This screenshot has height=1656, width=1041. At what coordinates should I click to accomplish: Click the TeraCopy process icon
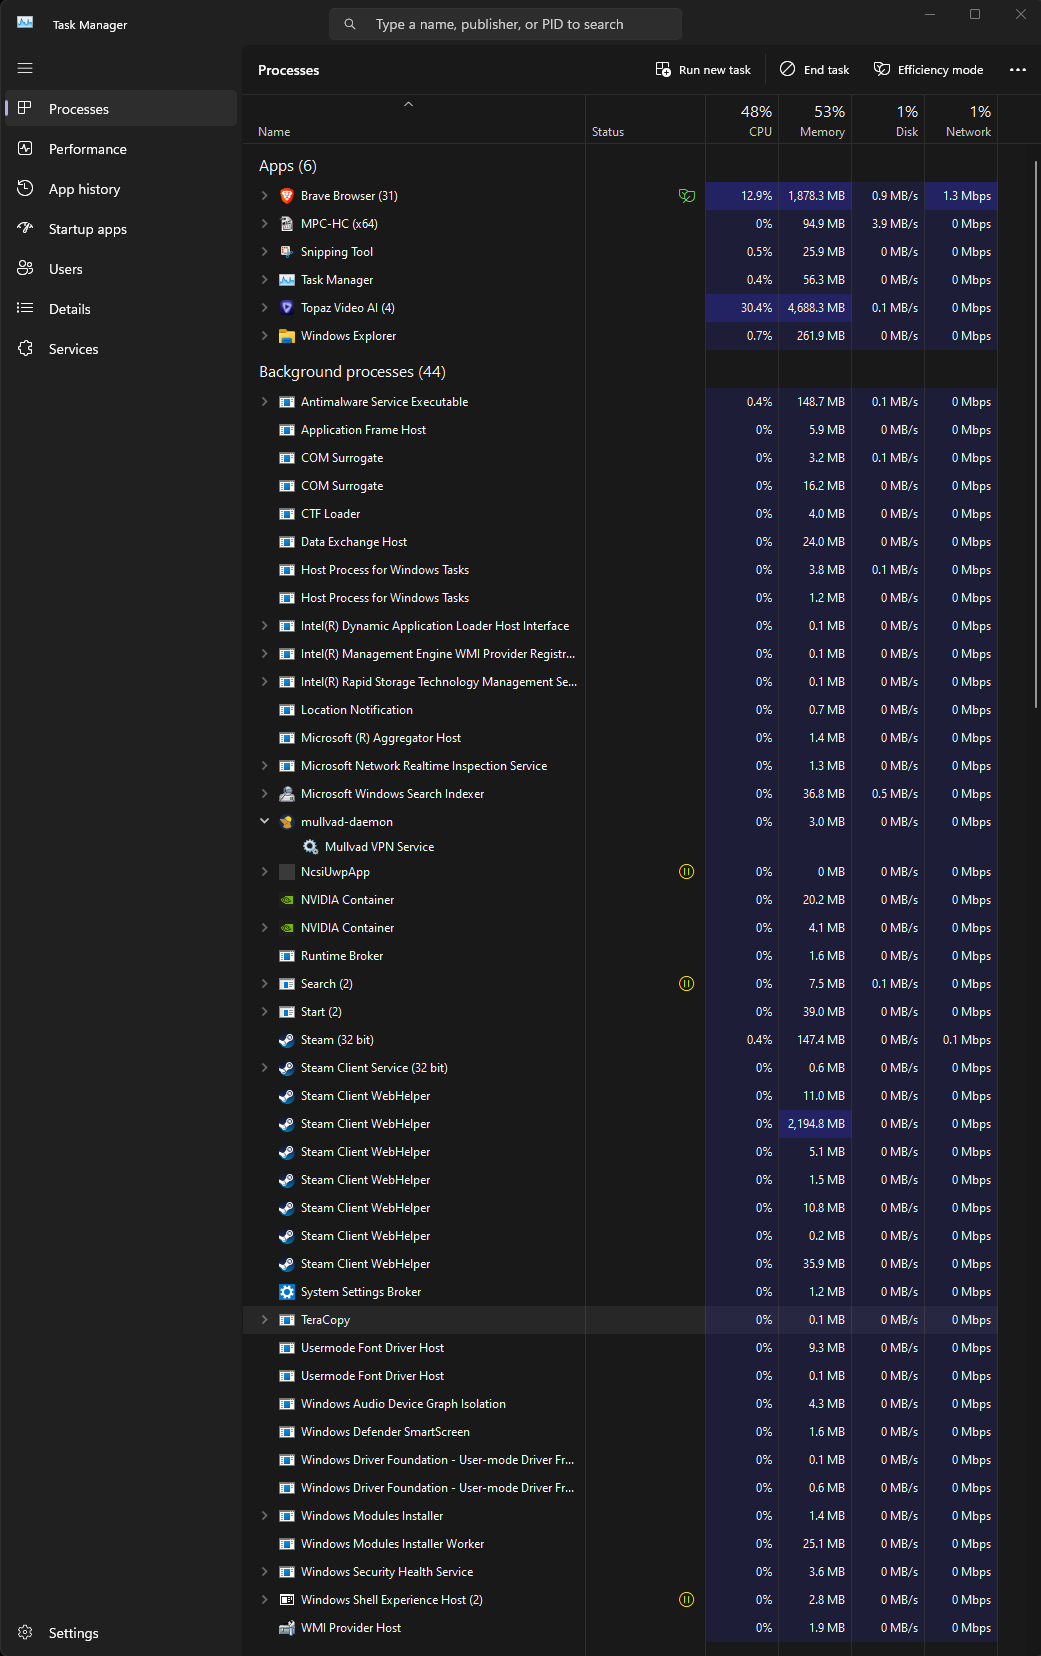point(287,1320)
